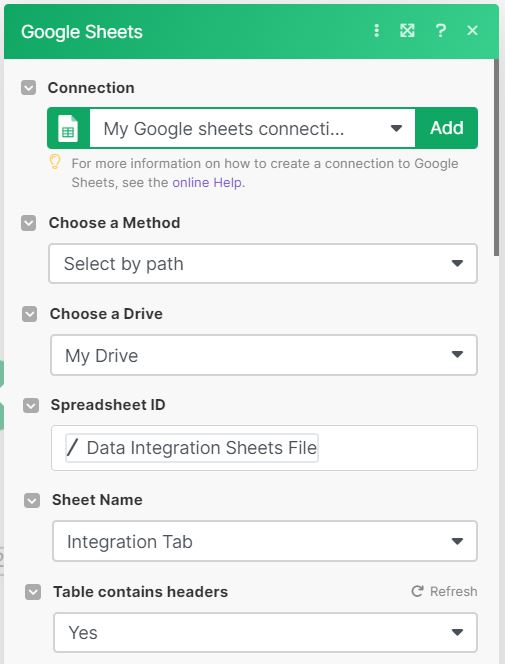Image resolution: width=505 pixels, height=664 pixels.
Task: Open the three-dot options menu in header
Action: tap(376, 30)
